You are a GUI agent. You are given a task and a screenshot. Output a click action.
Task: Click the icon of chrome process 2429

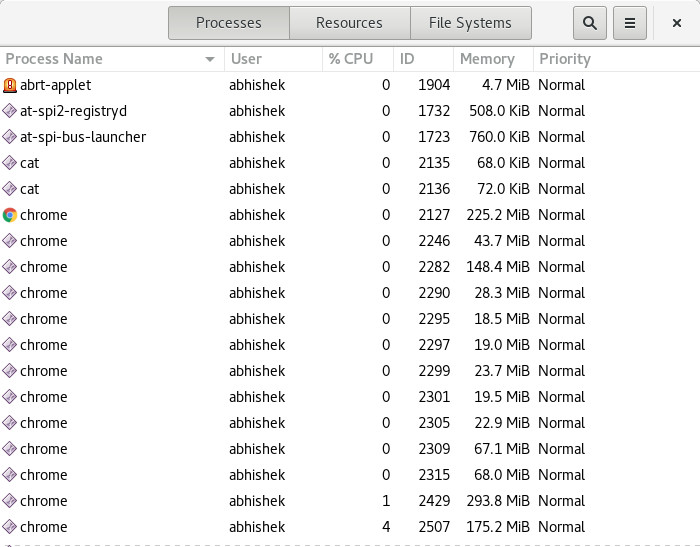coord(10,501)
